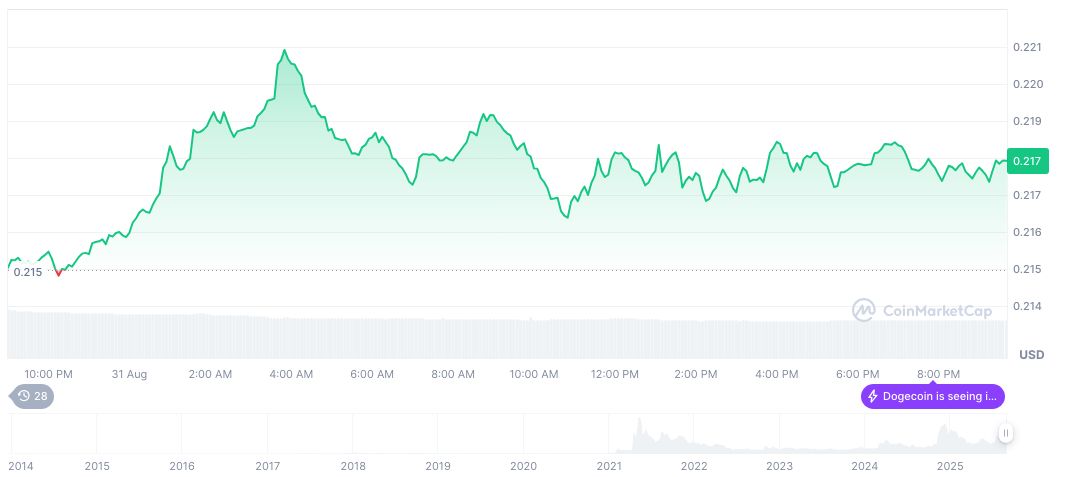Viewport: 1072px width, 477px height.
Task: Click the 0.215 opening price label
Action: click(27, 272)
